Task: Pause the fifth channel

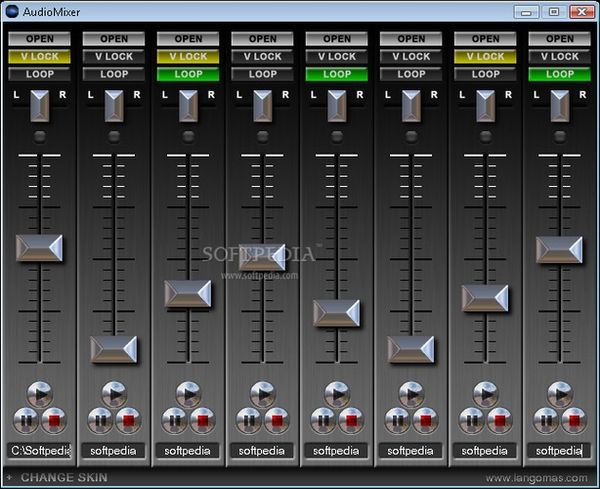Action: (323, 421)
